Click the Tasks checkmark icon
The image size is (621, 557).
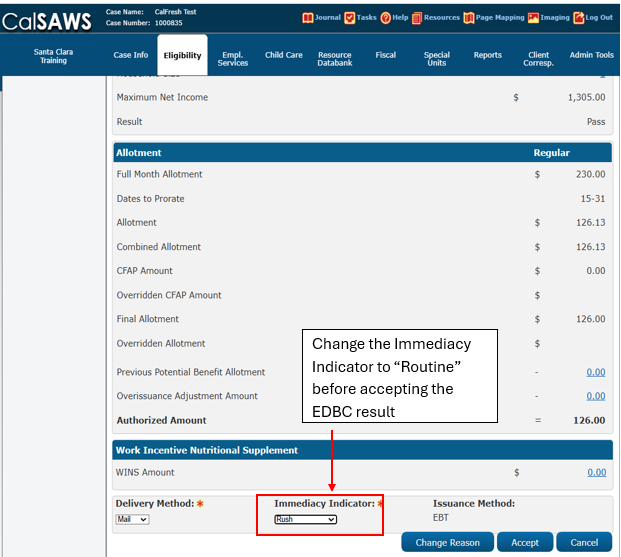click(349, 17)
